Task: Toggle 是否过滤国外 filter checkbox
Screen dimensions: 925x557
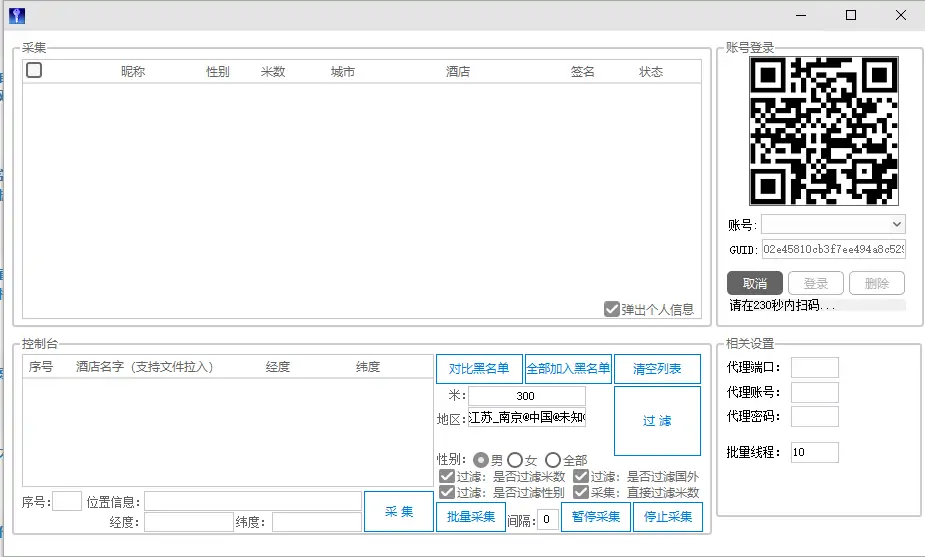Action: 581,476
